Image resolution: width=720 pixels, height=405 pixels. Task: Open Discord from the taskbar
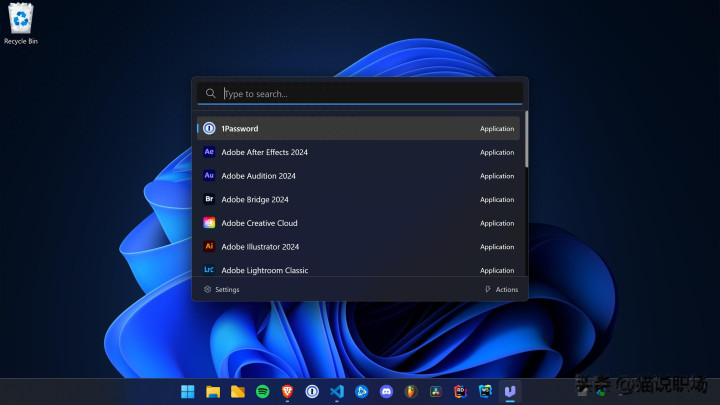(x=386, y=391)
